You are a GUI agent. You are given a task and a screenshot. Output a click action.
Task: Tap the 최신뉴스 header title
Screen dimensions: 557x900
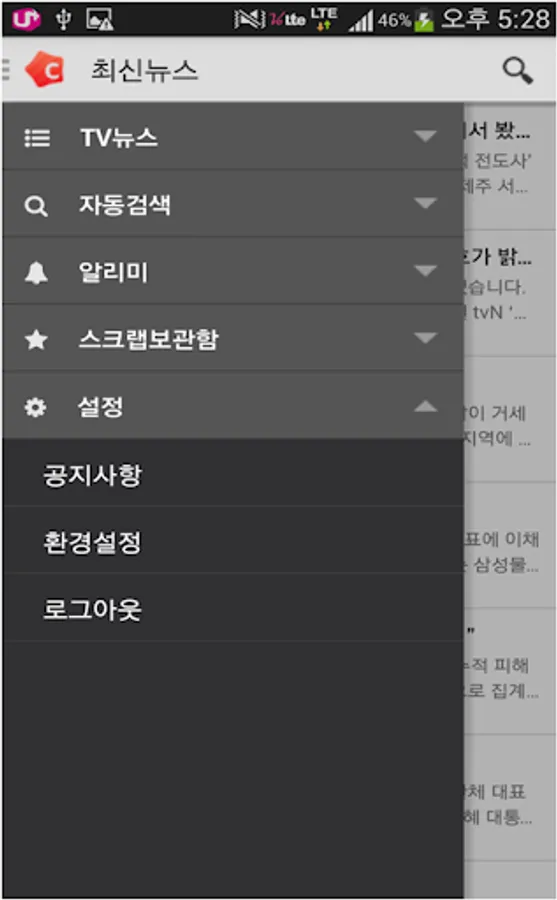click(x=144, y=71)
